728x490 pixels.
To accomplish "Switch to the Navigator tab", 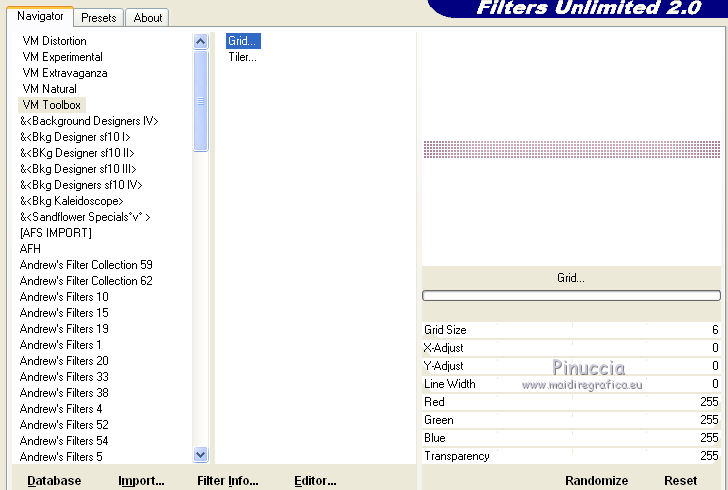I will tap(40, 17).
